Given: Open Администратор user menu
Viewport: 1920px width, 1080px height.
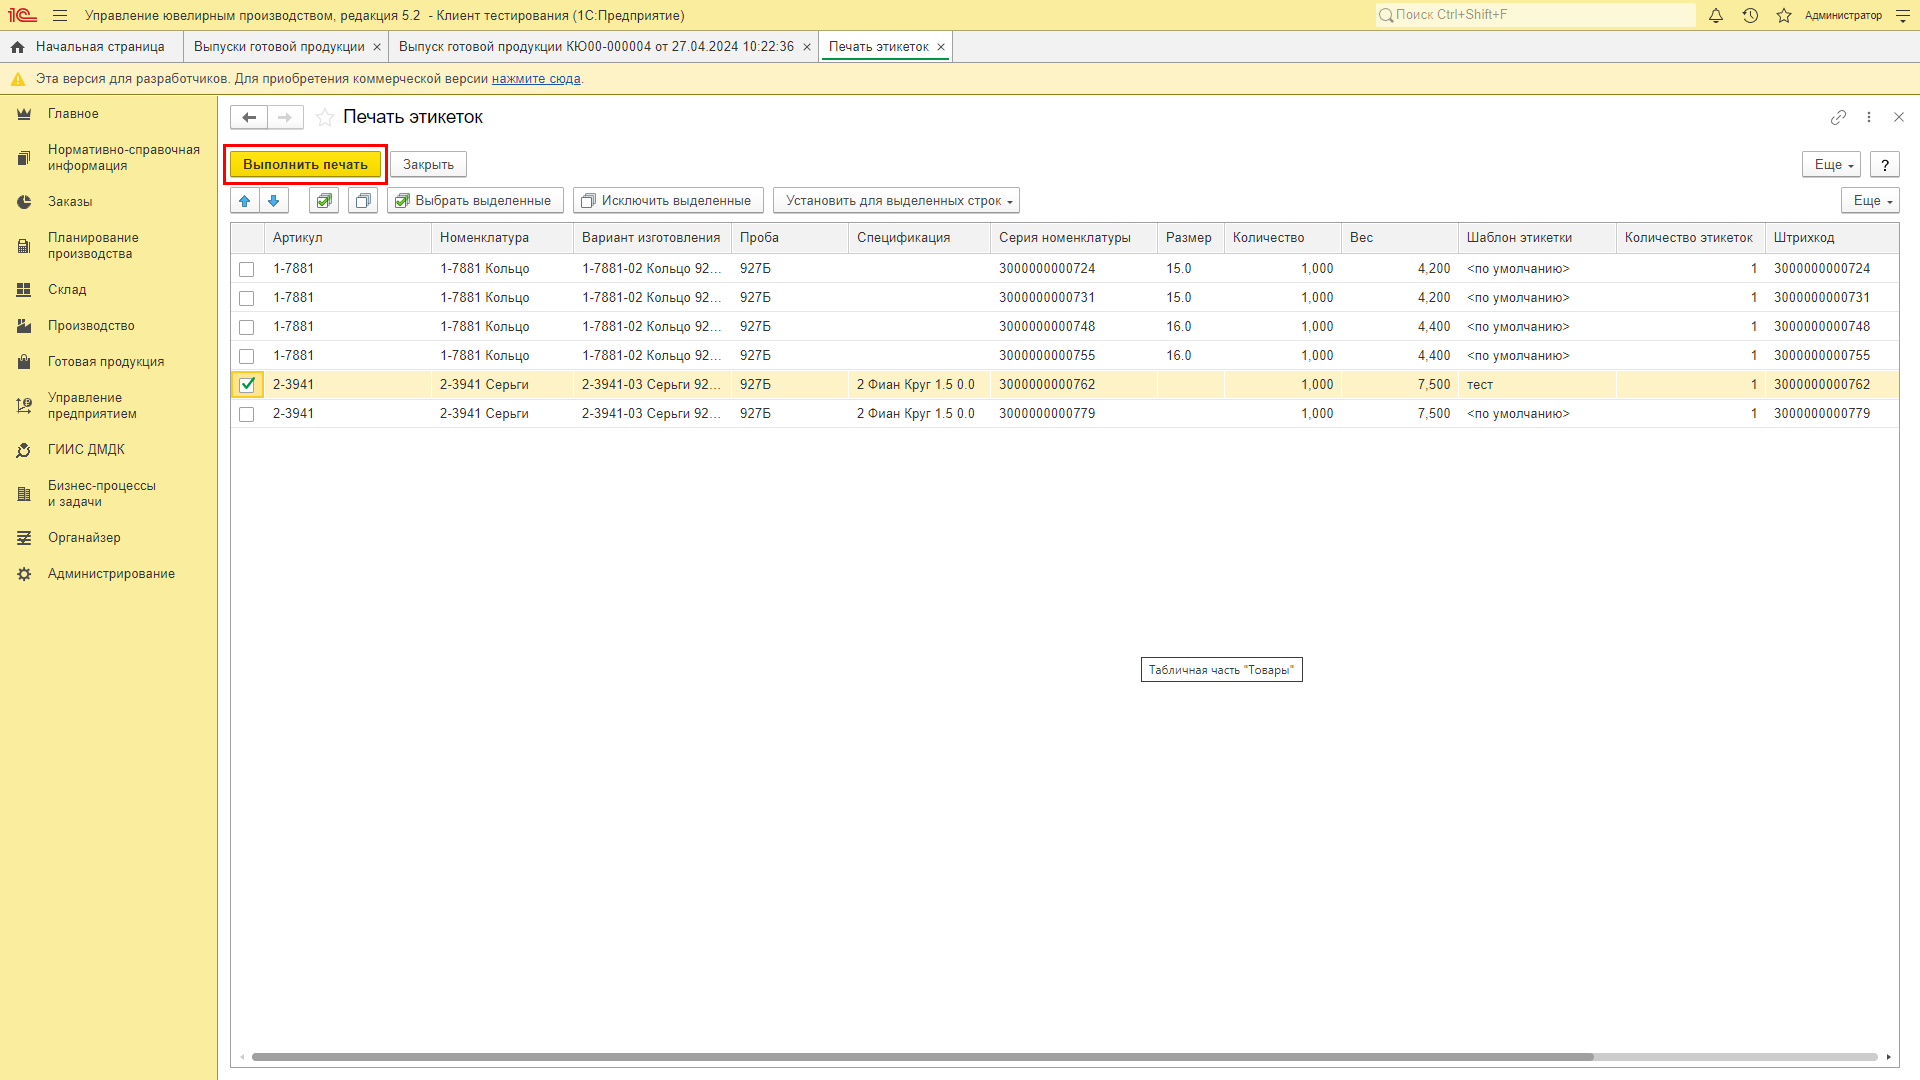Looking at the screenshot, I should pos(1843,15).
